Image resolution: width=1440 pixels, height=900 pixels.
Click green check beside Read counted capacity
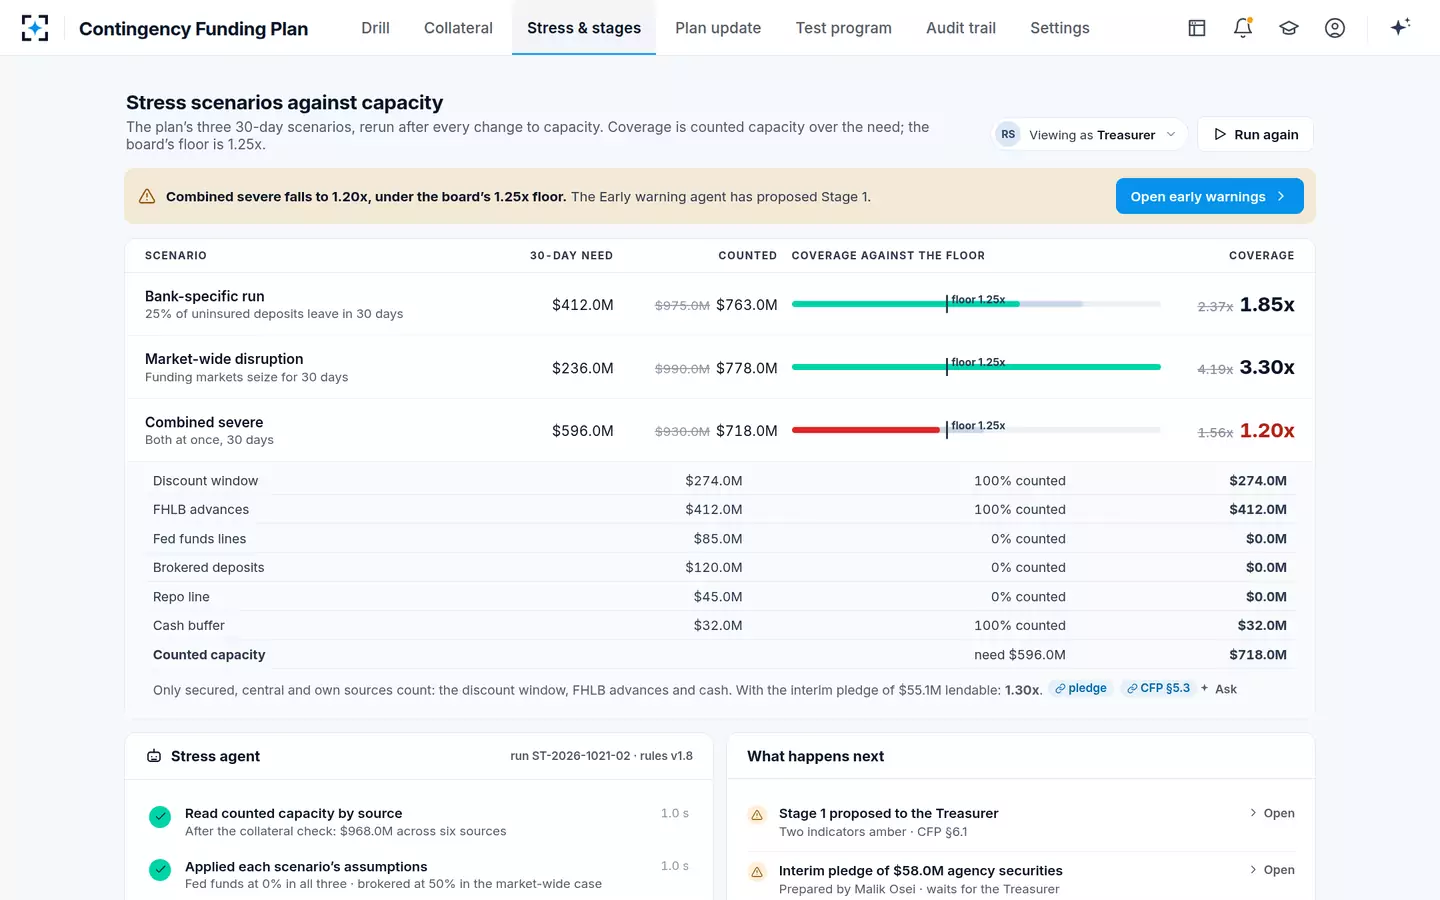pyautogui.click(x=160, y=817)
